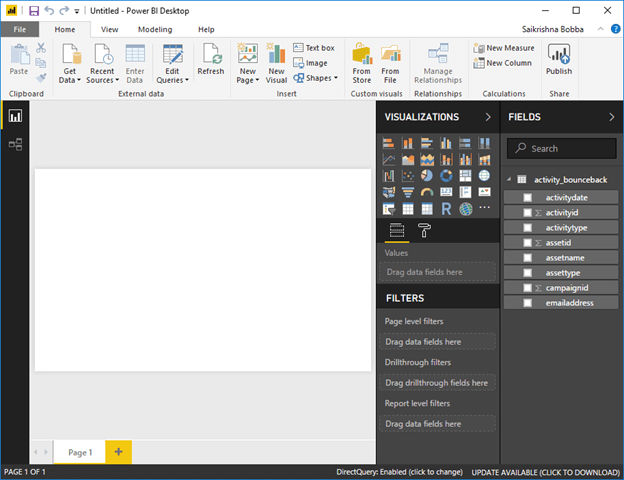The image size is (624, 480).
Task: Click the DirectQuery Enabled status link
Action: click(400, 472)
